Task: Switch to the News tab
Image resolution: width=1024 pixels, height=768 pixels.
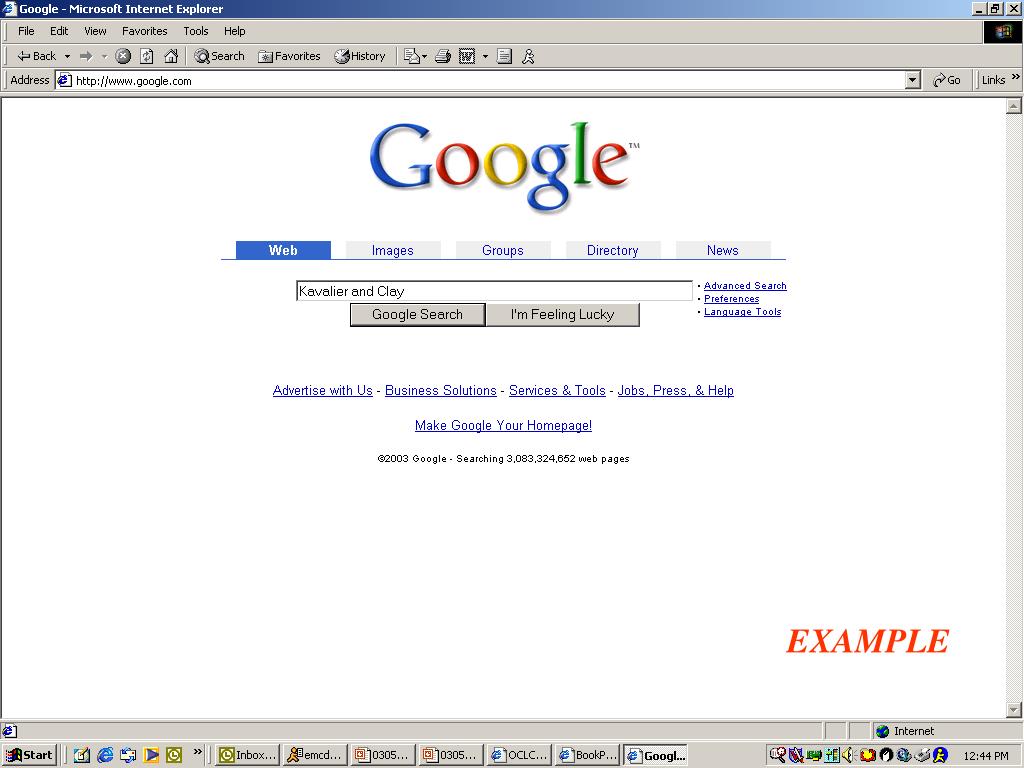Action: [x=723, y=250]
